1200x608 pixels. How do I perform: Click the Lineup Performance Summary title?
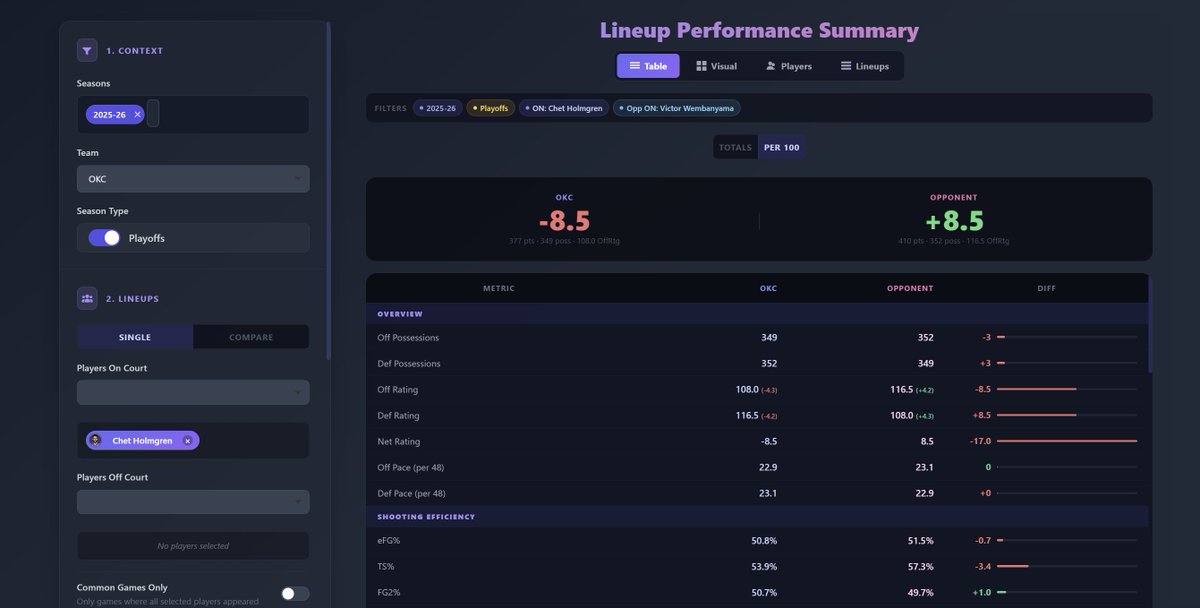point(759,30)
